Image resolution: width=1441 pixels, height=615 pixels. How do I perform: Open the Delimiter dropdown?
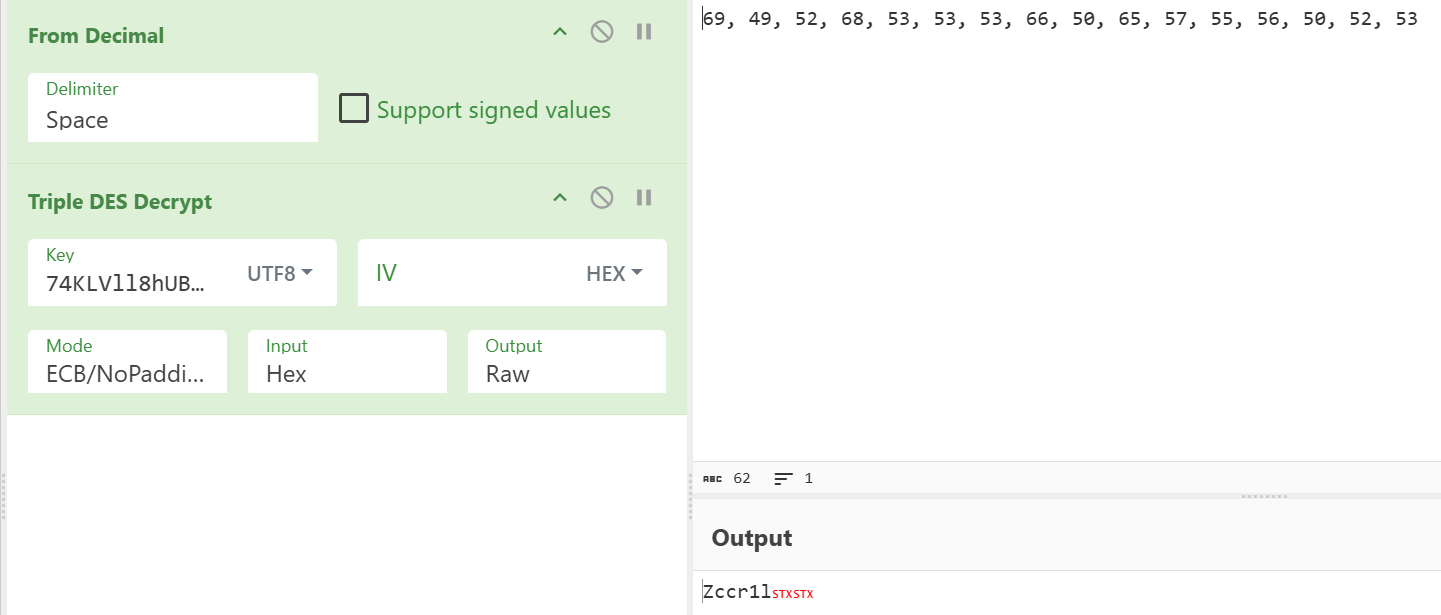(x=172, y=108)
